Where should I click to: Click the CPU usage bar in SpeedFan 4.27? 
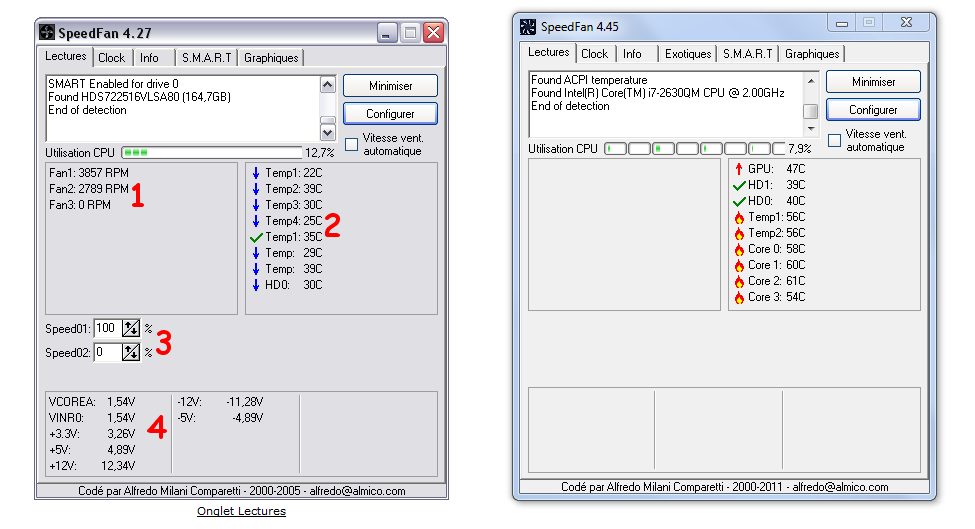[211, 153]
